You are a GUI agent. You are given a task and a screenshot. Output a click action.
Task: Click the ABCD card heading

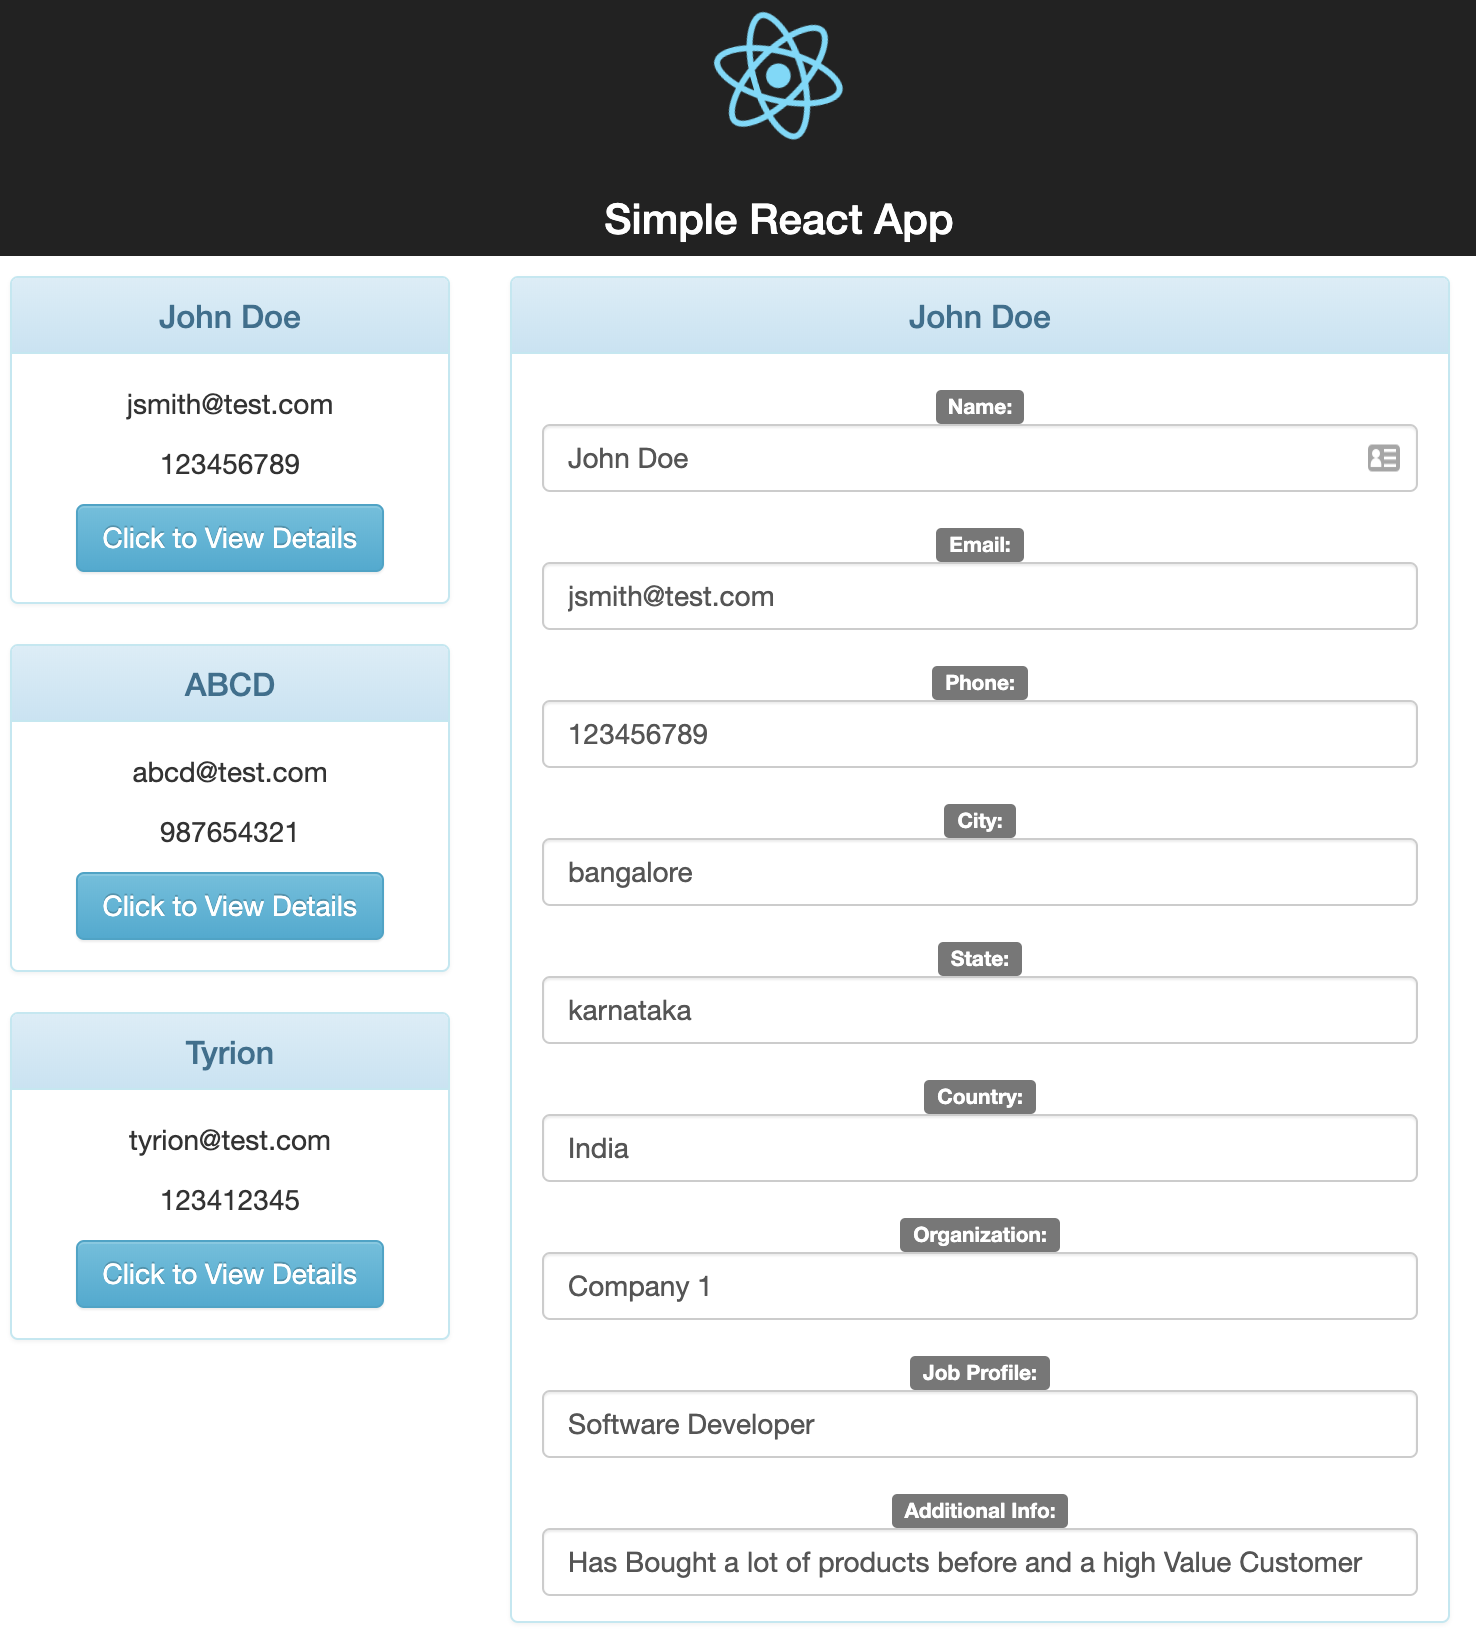[230, 685]
